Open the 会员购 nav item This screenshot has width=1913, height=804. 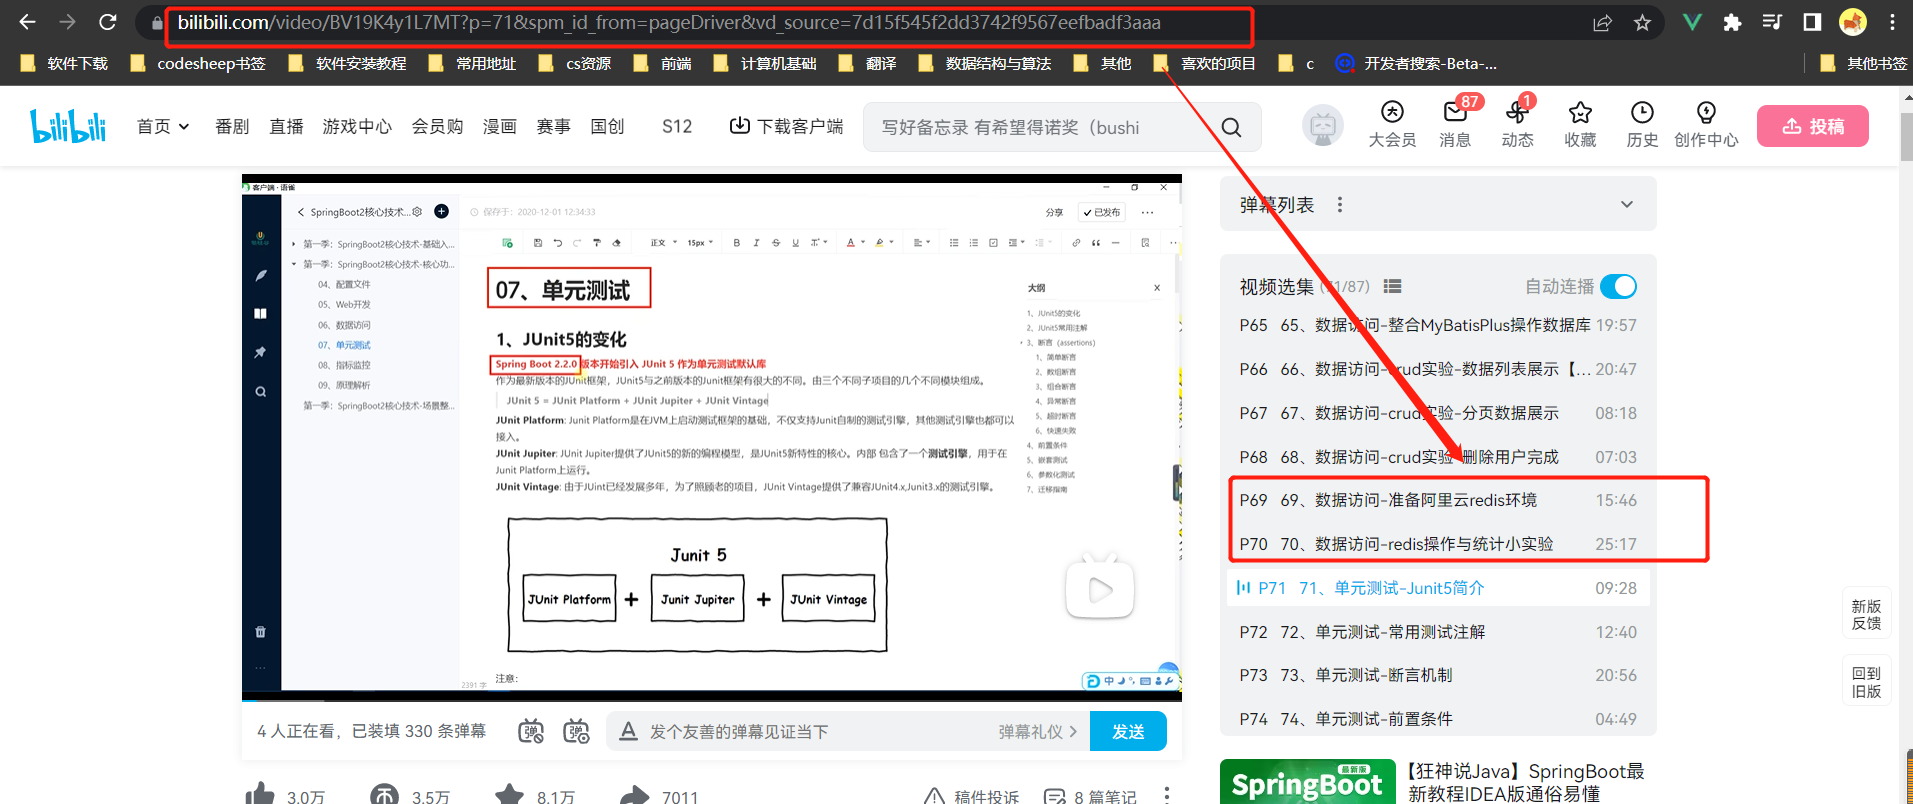[437, 127]
